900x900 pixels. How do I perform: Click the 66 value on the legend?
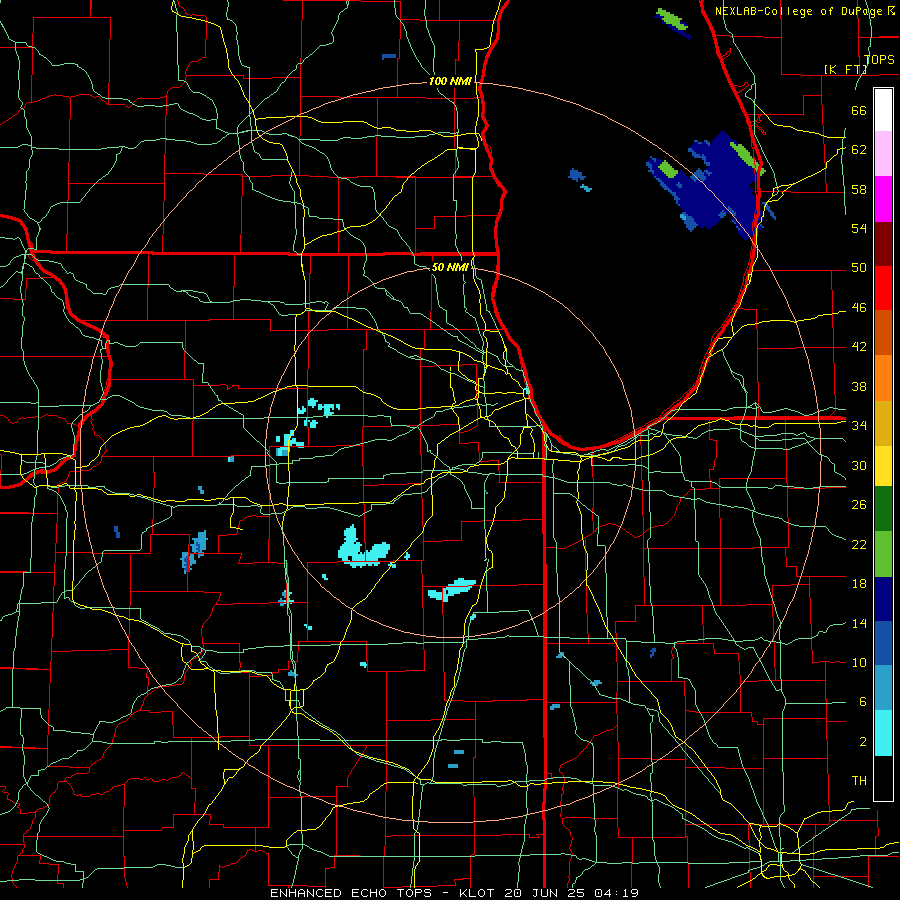click(859, 110)
